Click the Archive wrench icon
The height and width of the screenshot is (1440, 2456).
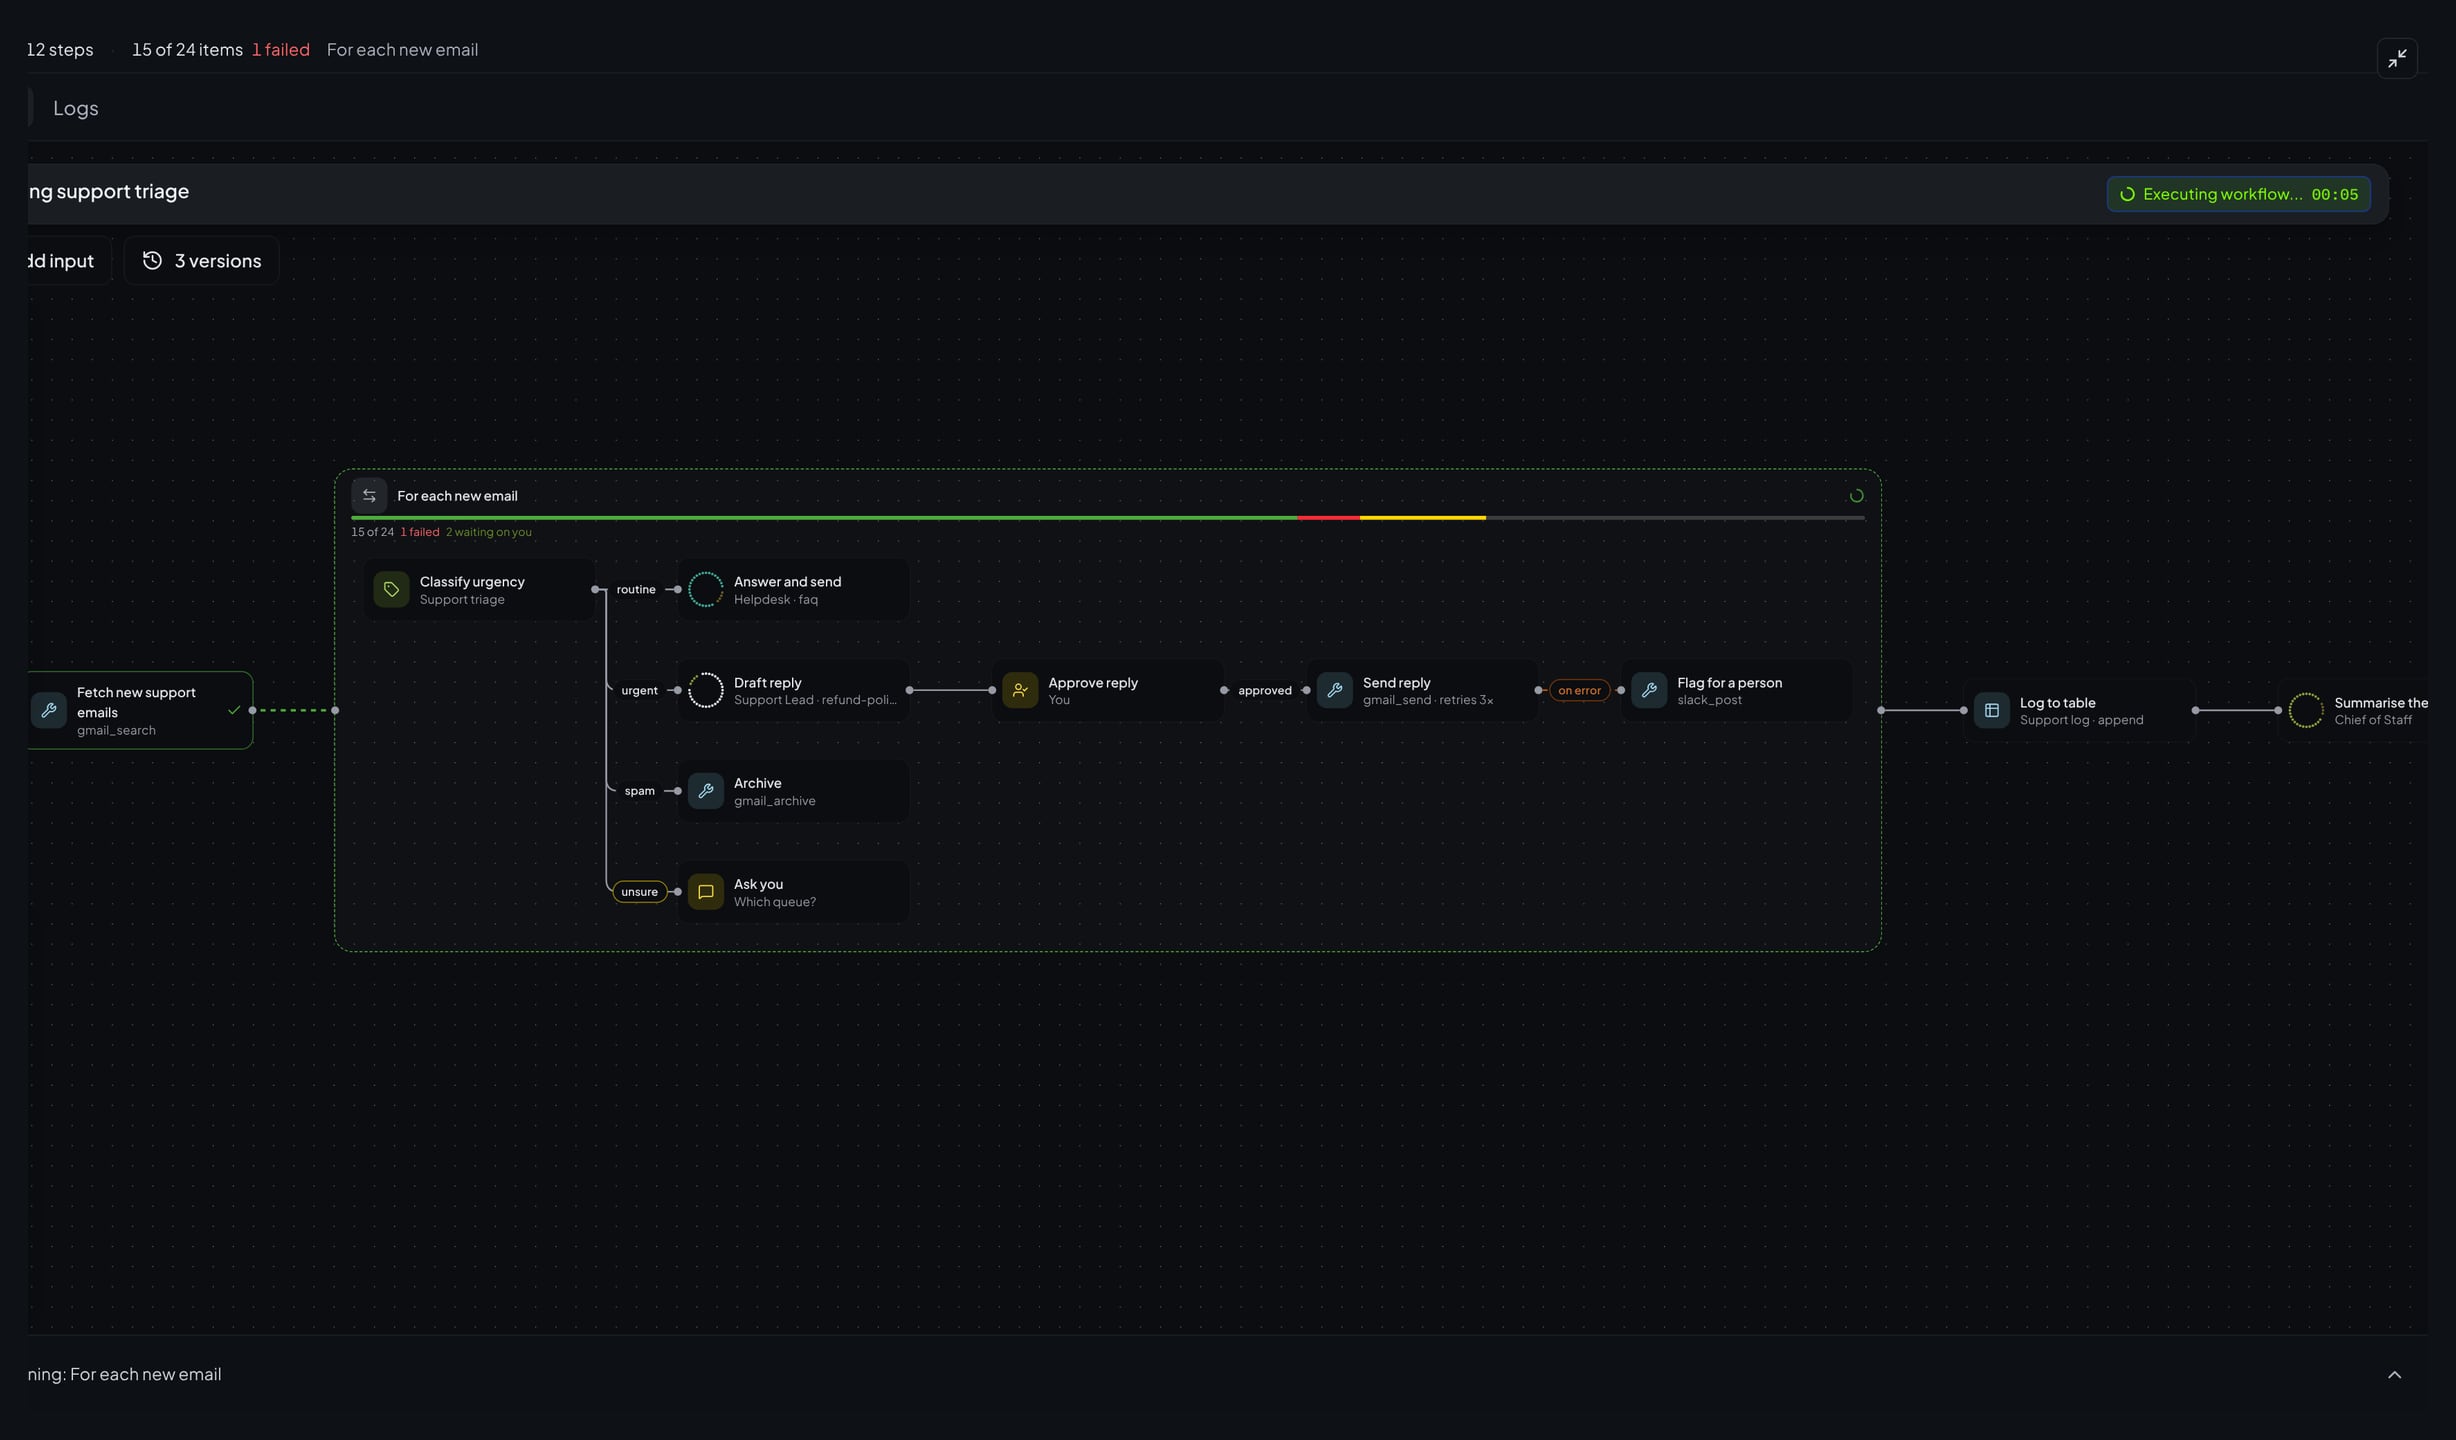(705, 791)
